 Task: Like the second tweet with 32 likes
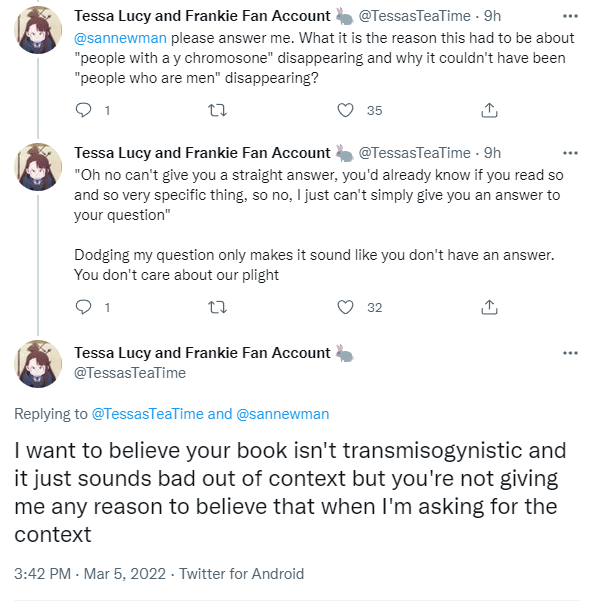(x=345, y=307)
